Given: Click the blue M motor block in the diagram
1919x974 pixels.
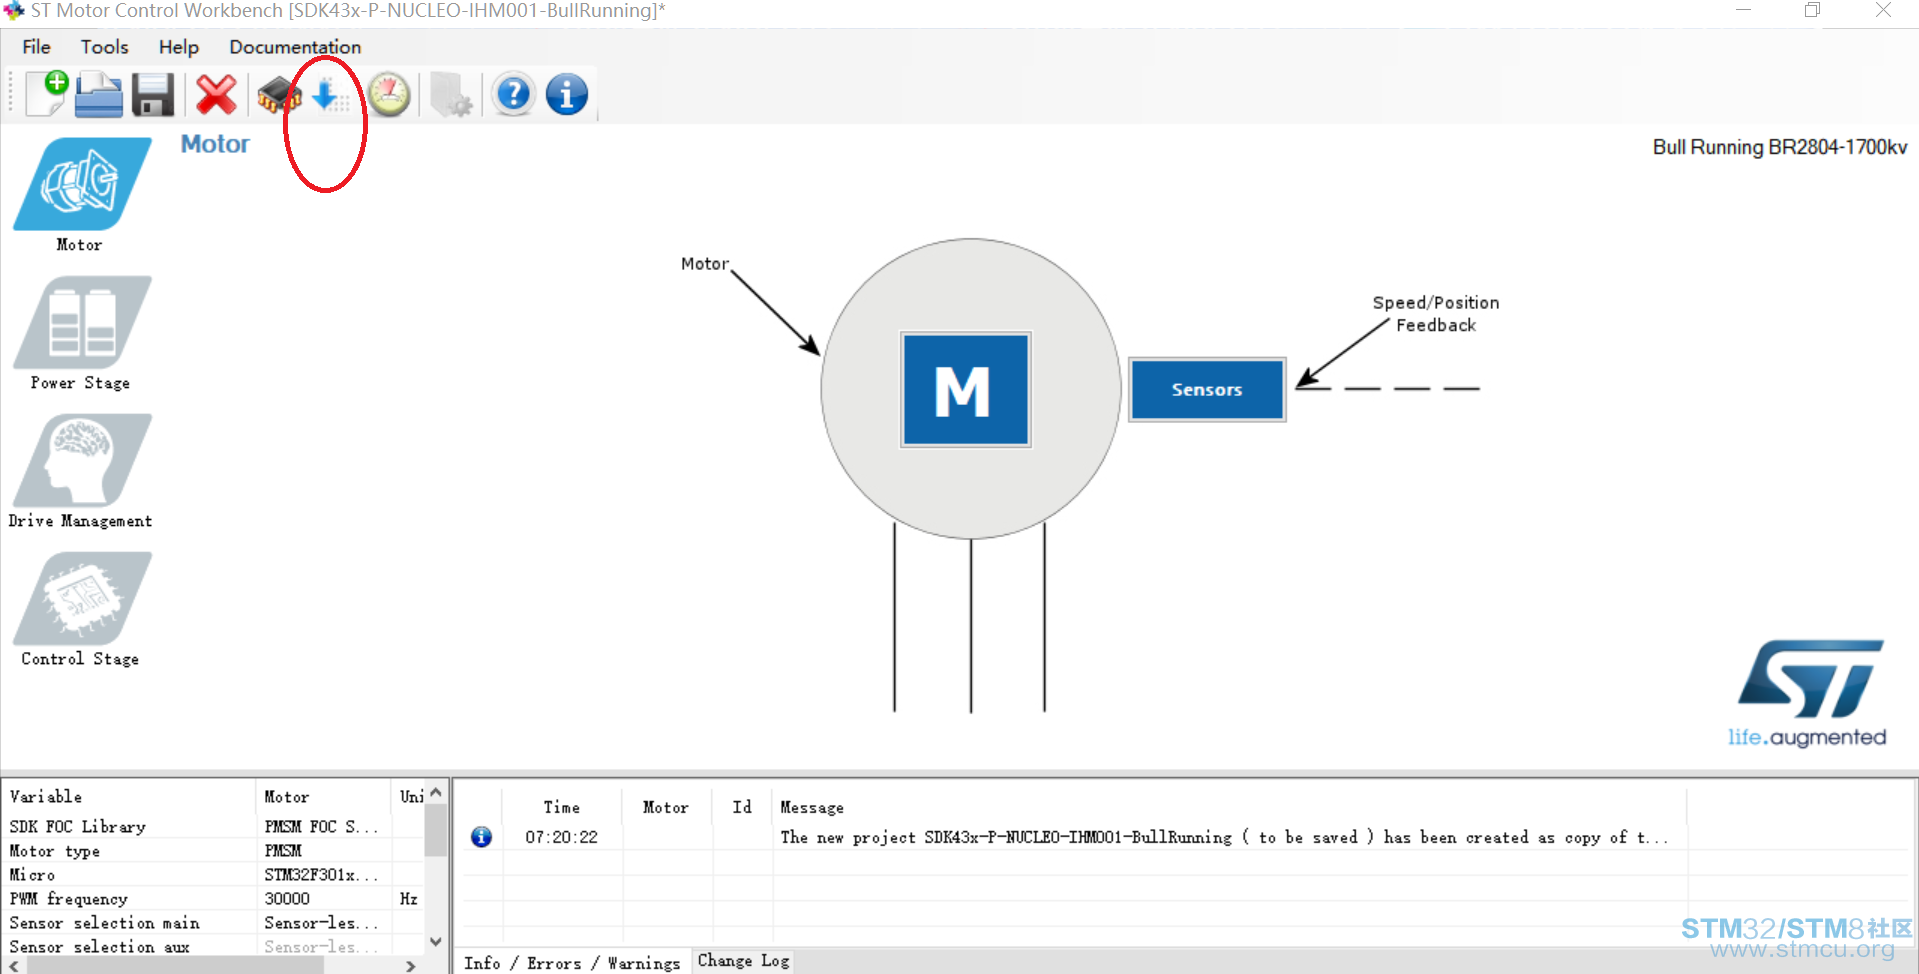Looking at the screenshot, I should coord(965,389).
